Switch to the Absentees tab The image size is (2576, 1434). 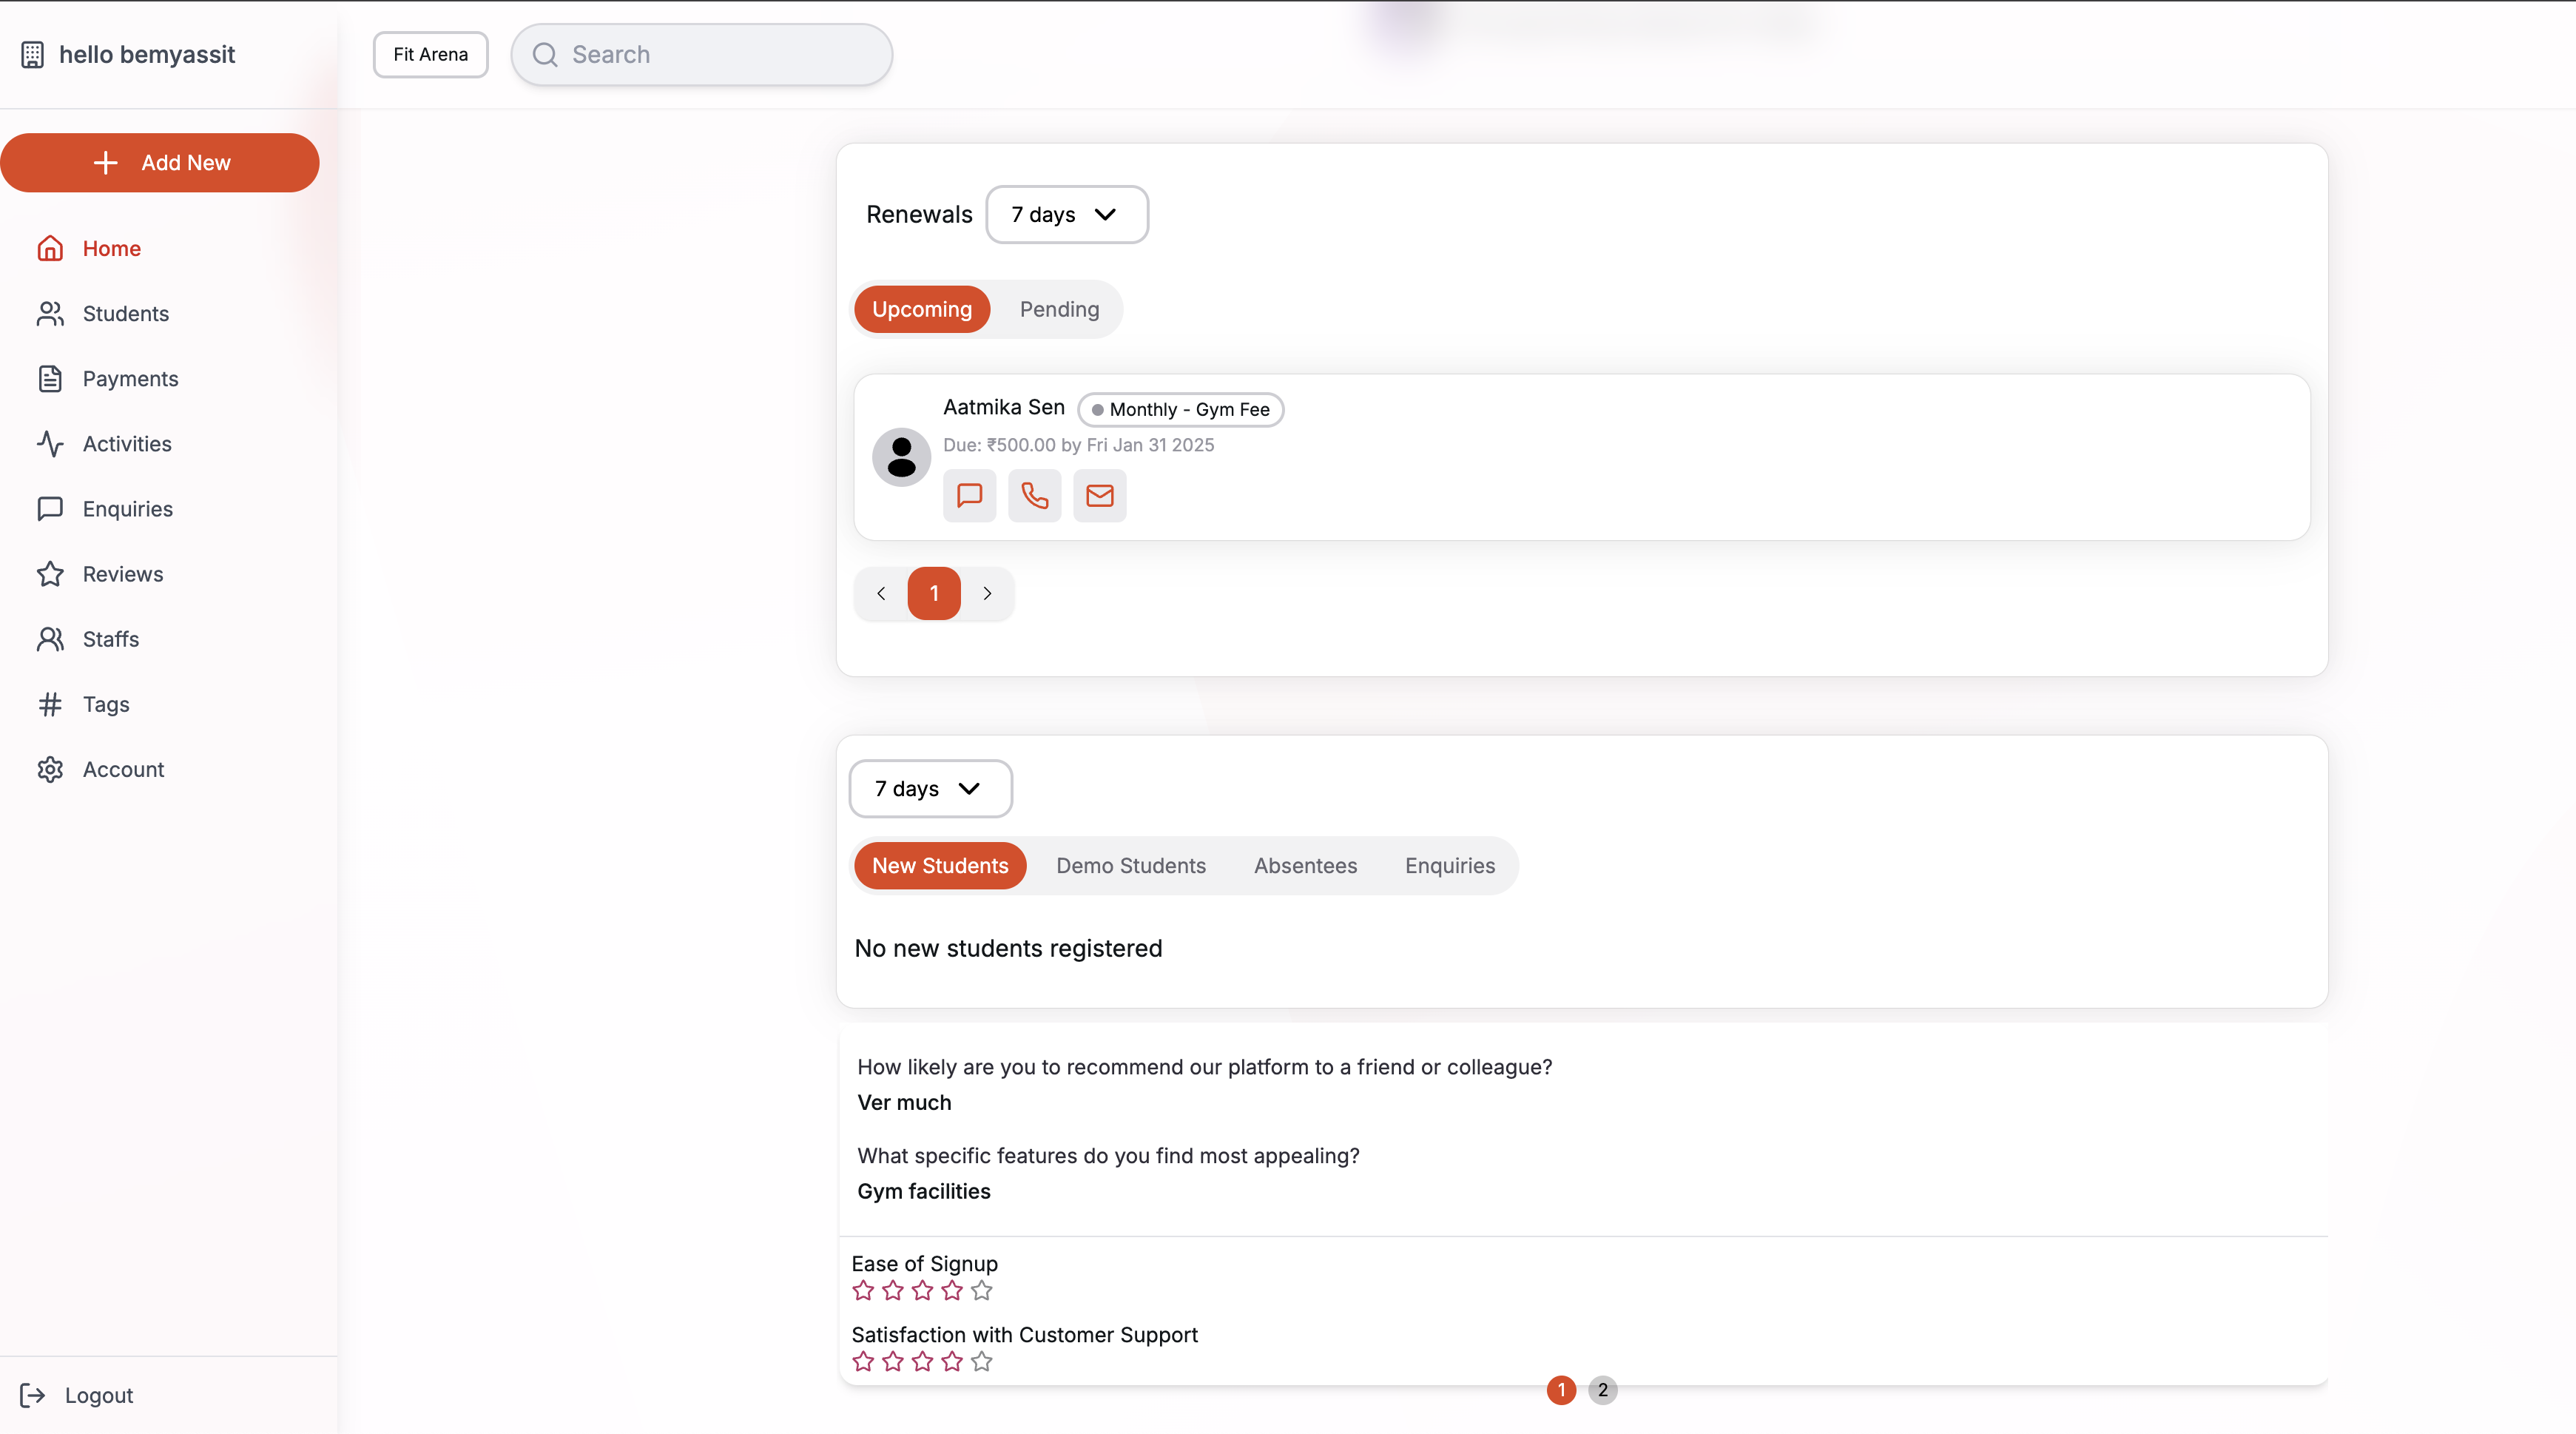[1305, 865]
